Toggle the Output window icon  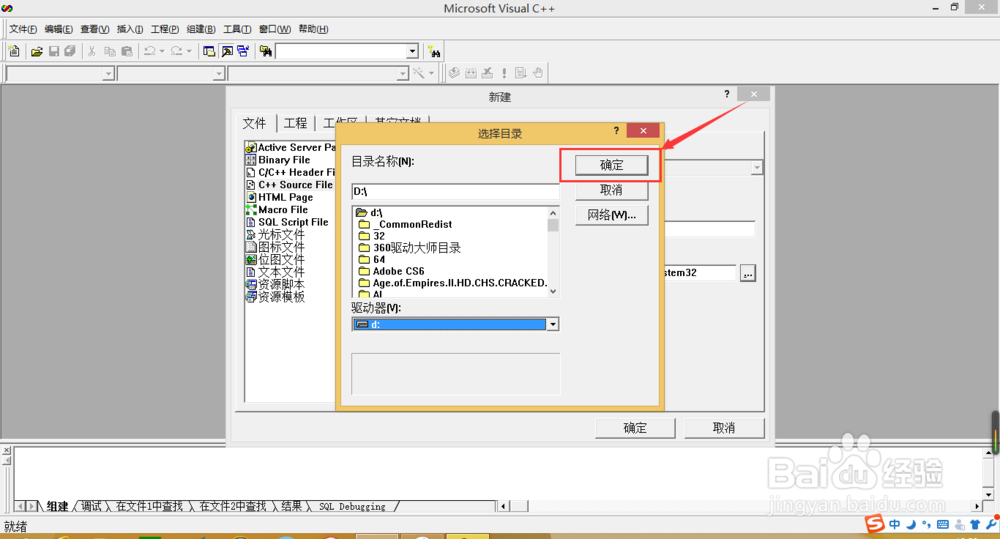[x=226, y=51]
